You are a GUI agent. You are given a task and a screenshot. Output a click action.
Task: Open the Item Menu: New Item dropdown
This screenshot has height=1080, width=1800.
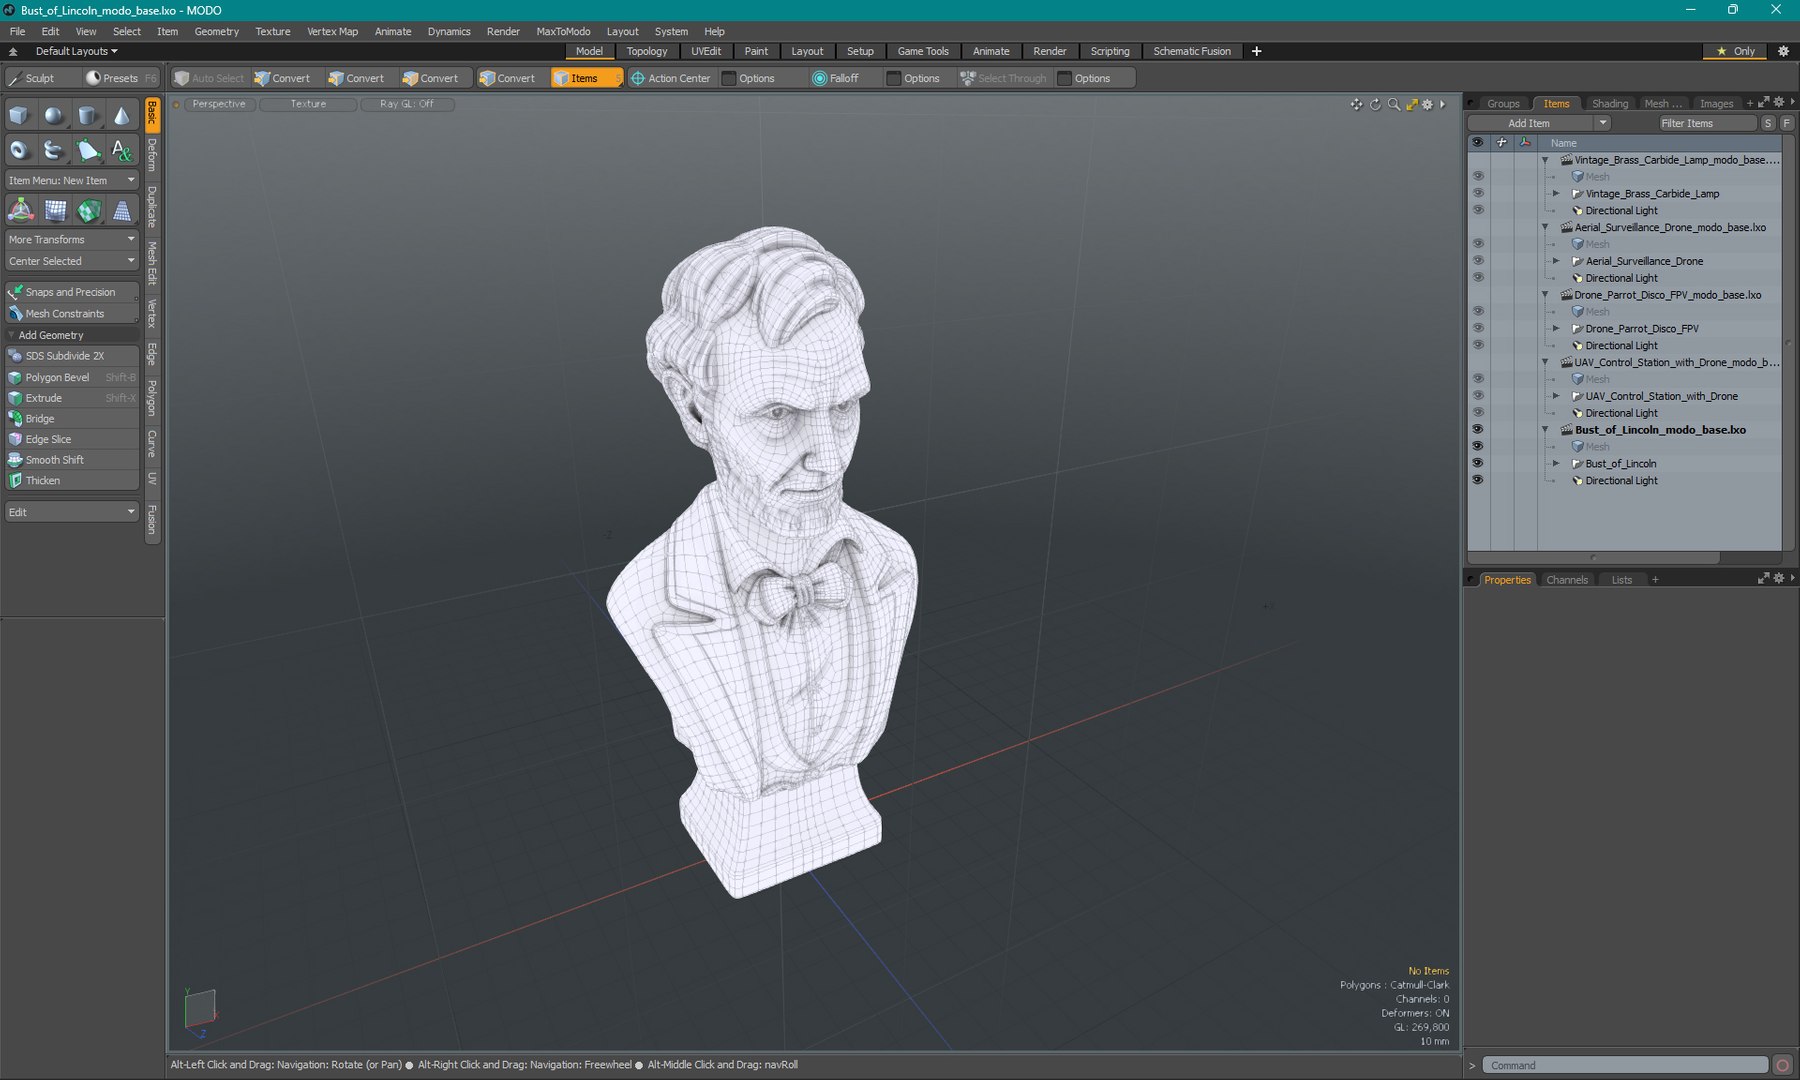[x=71, y=181]
